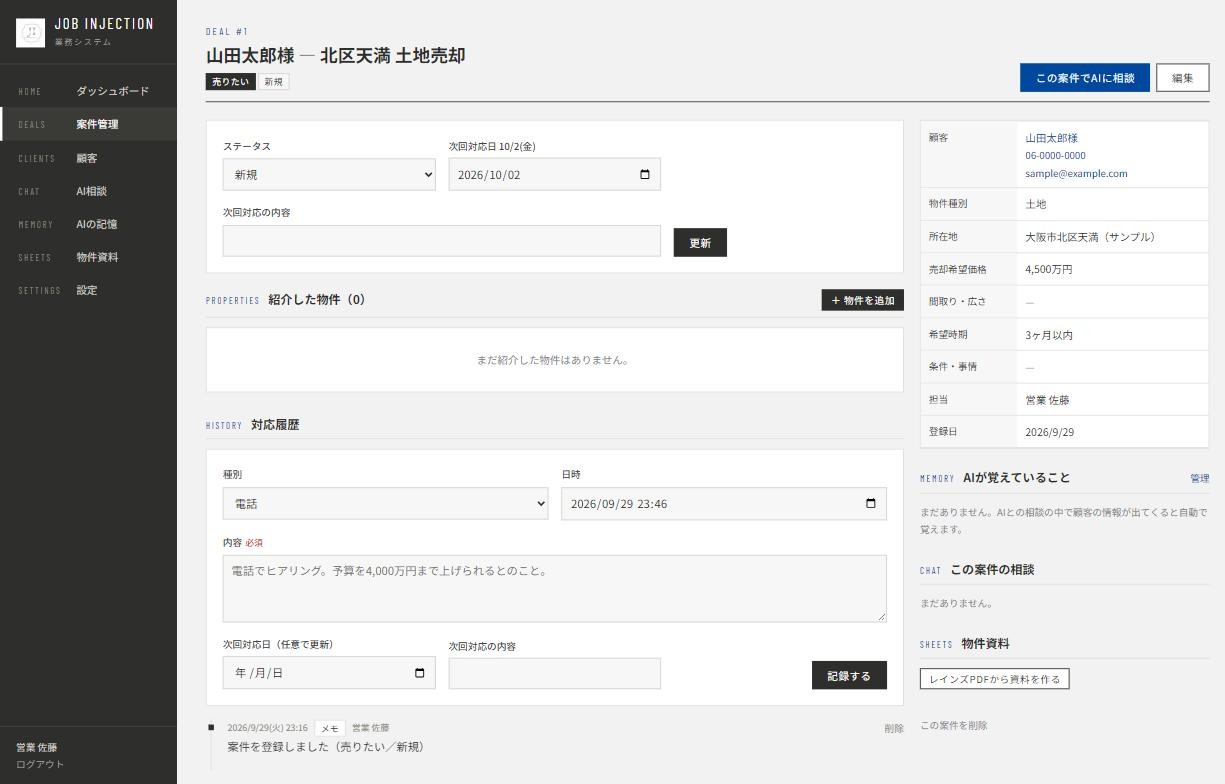
Task: Click 管理 link beside AIが覚えていること
Action: point(1199,479)
